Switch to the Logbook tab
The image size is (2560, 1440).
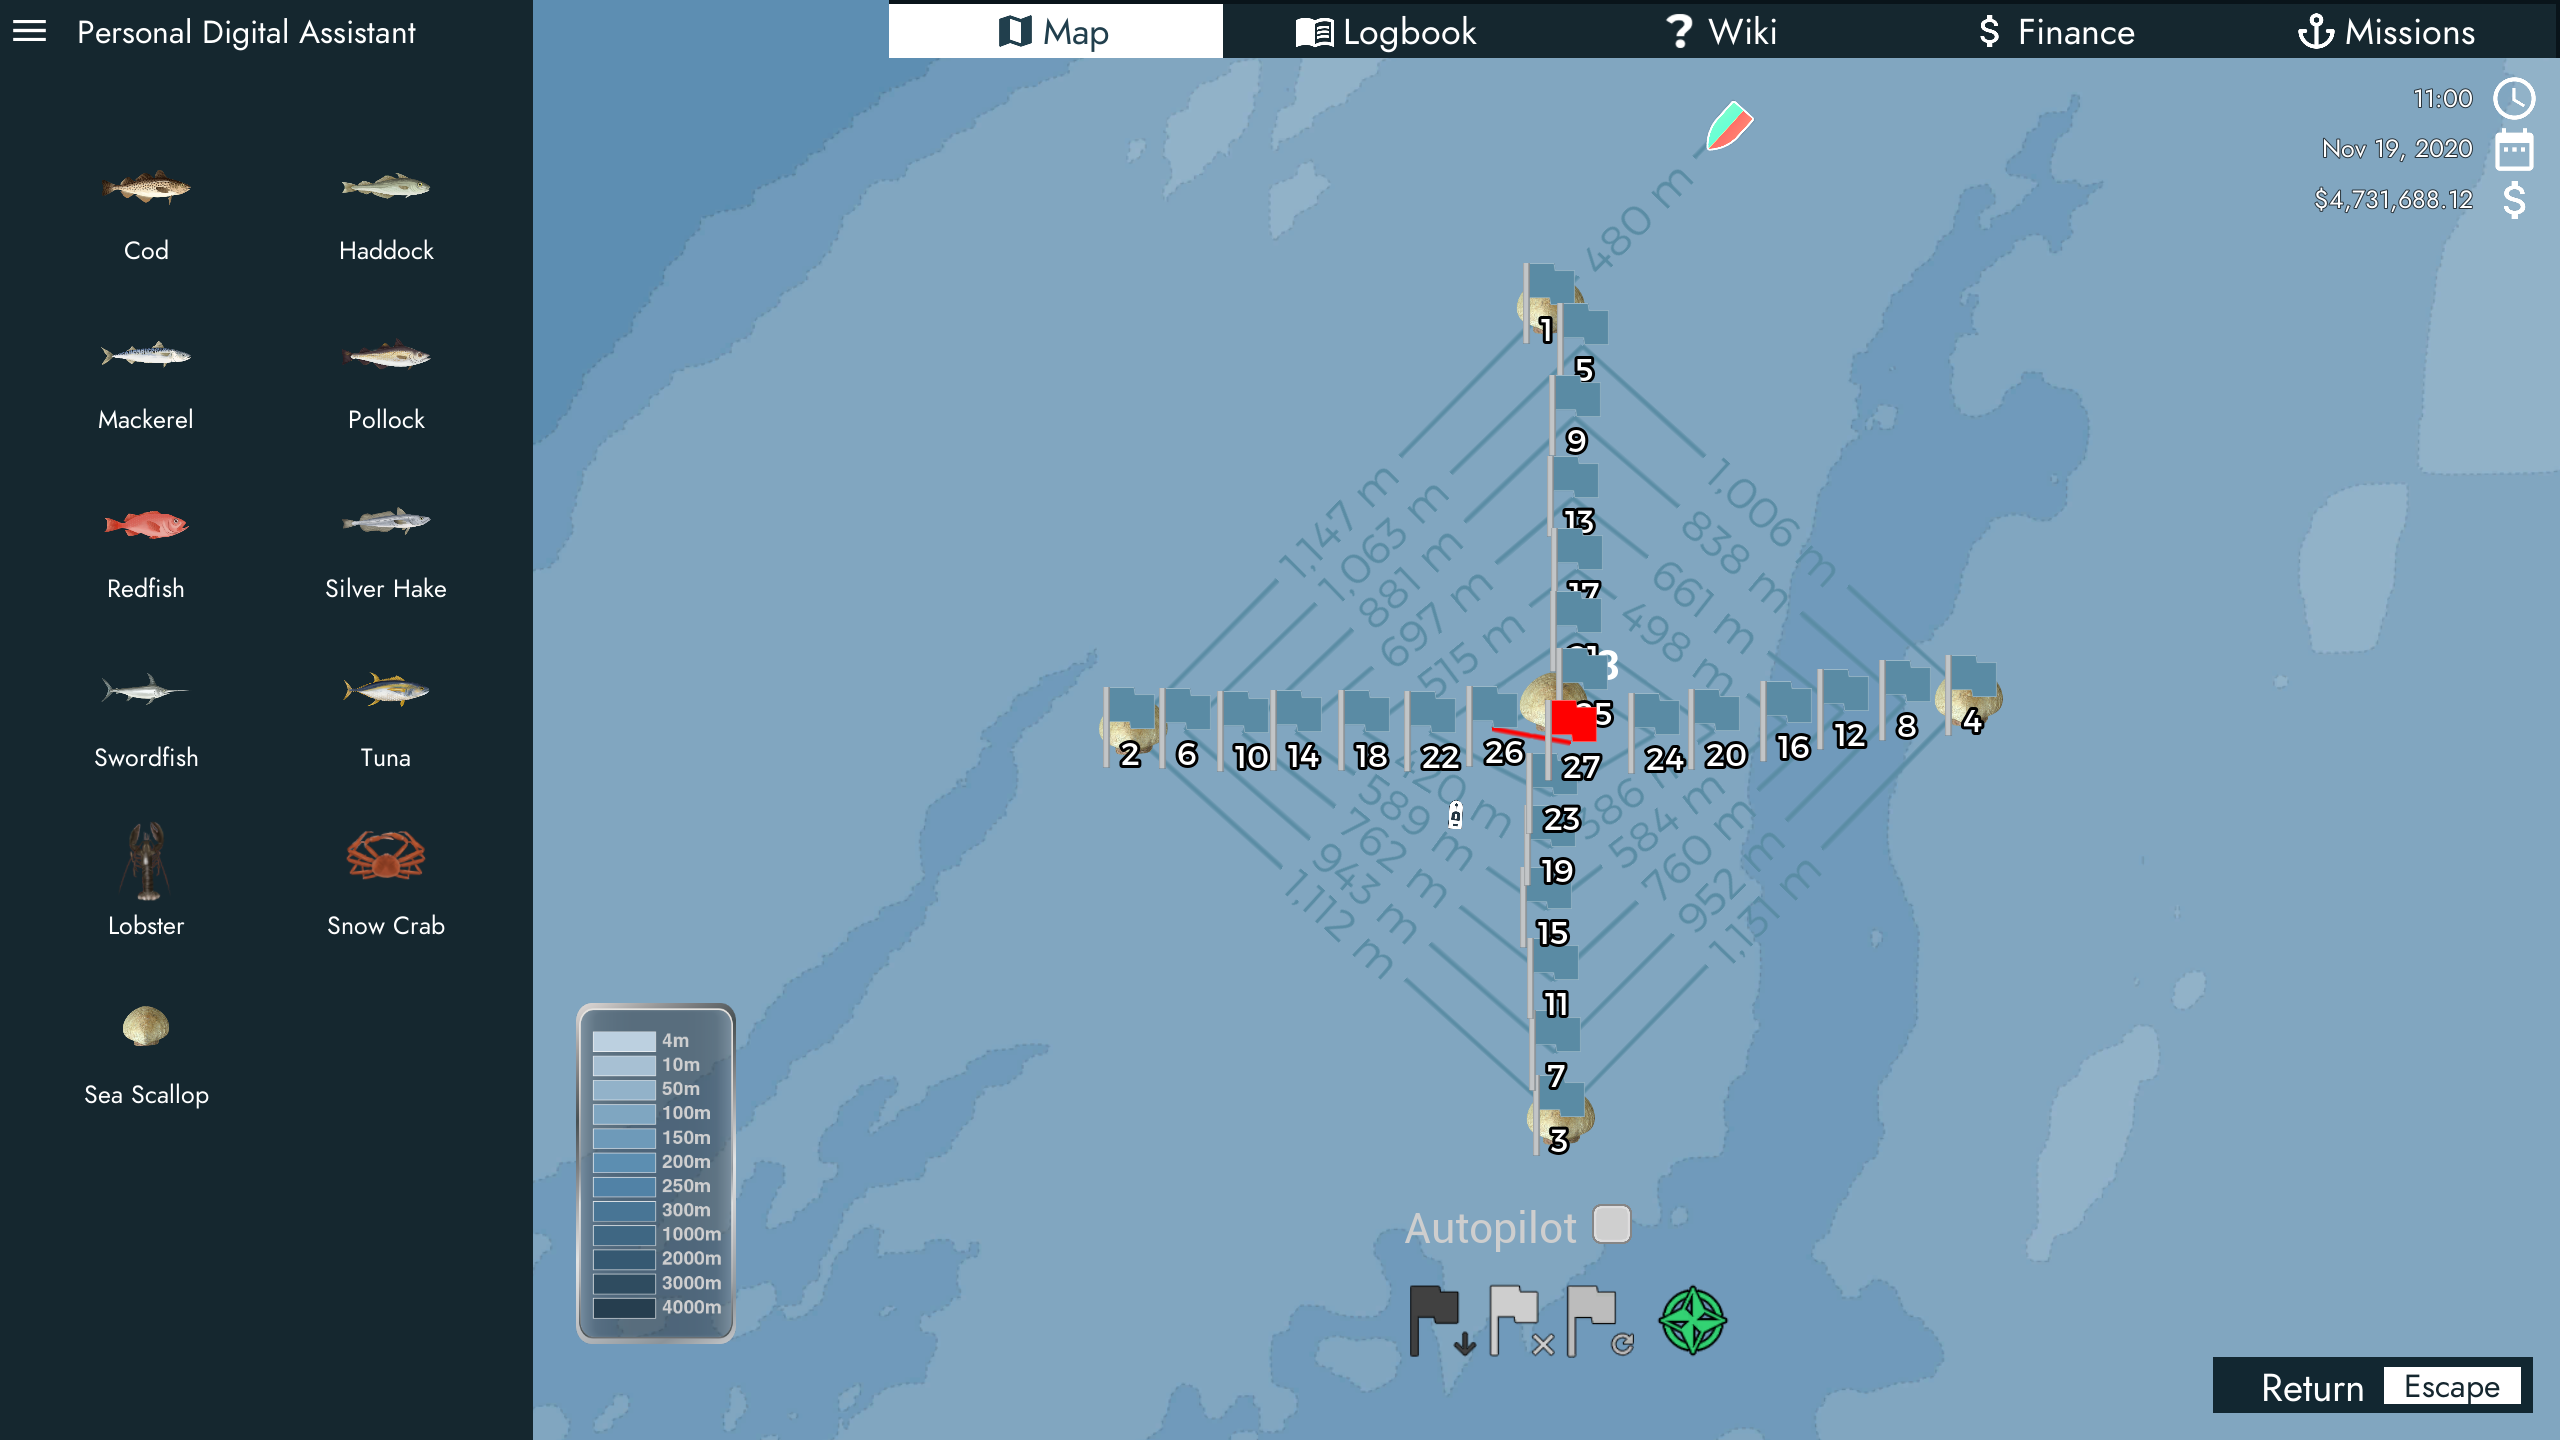[1386, 32]
